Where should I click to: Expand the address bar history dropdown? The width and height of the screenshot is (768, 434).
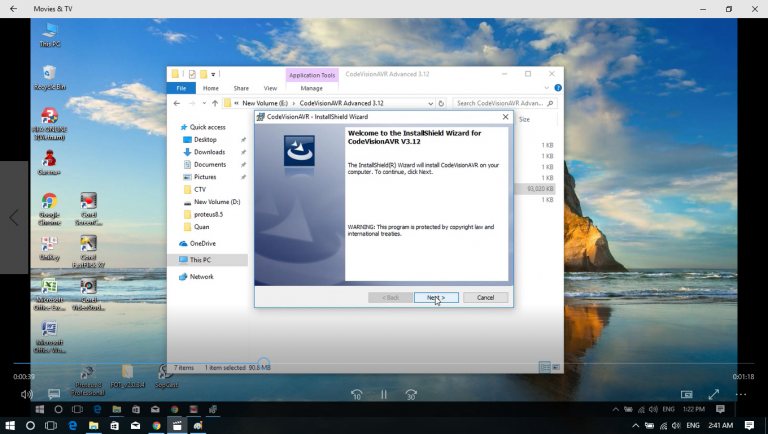click(x=429, y=103)
